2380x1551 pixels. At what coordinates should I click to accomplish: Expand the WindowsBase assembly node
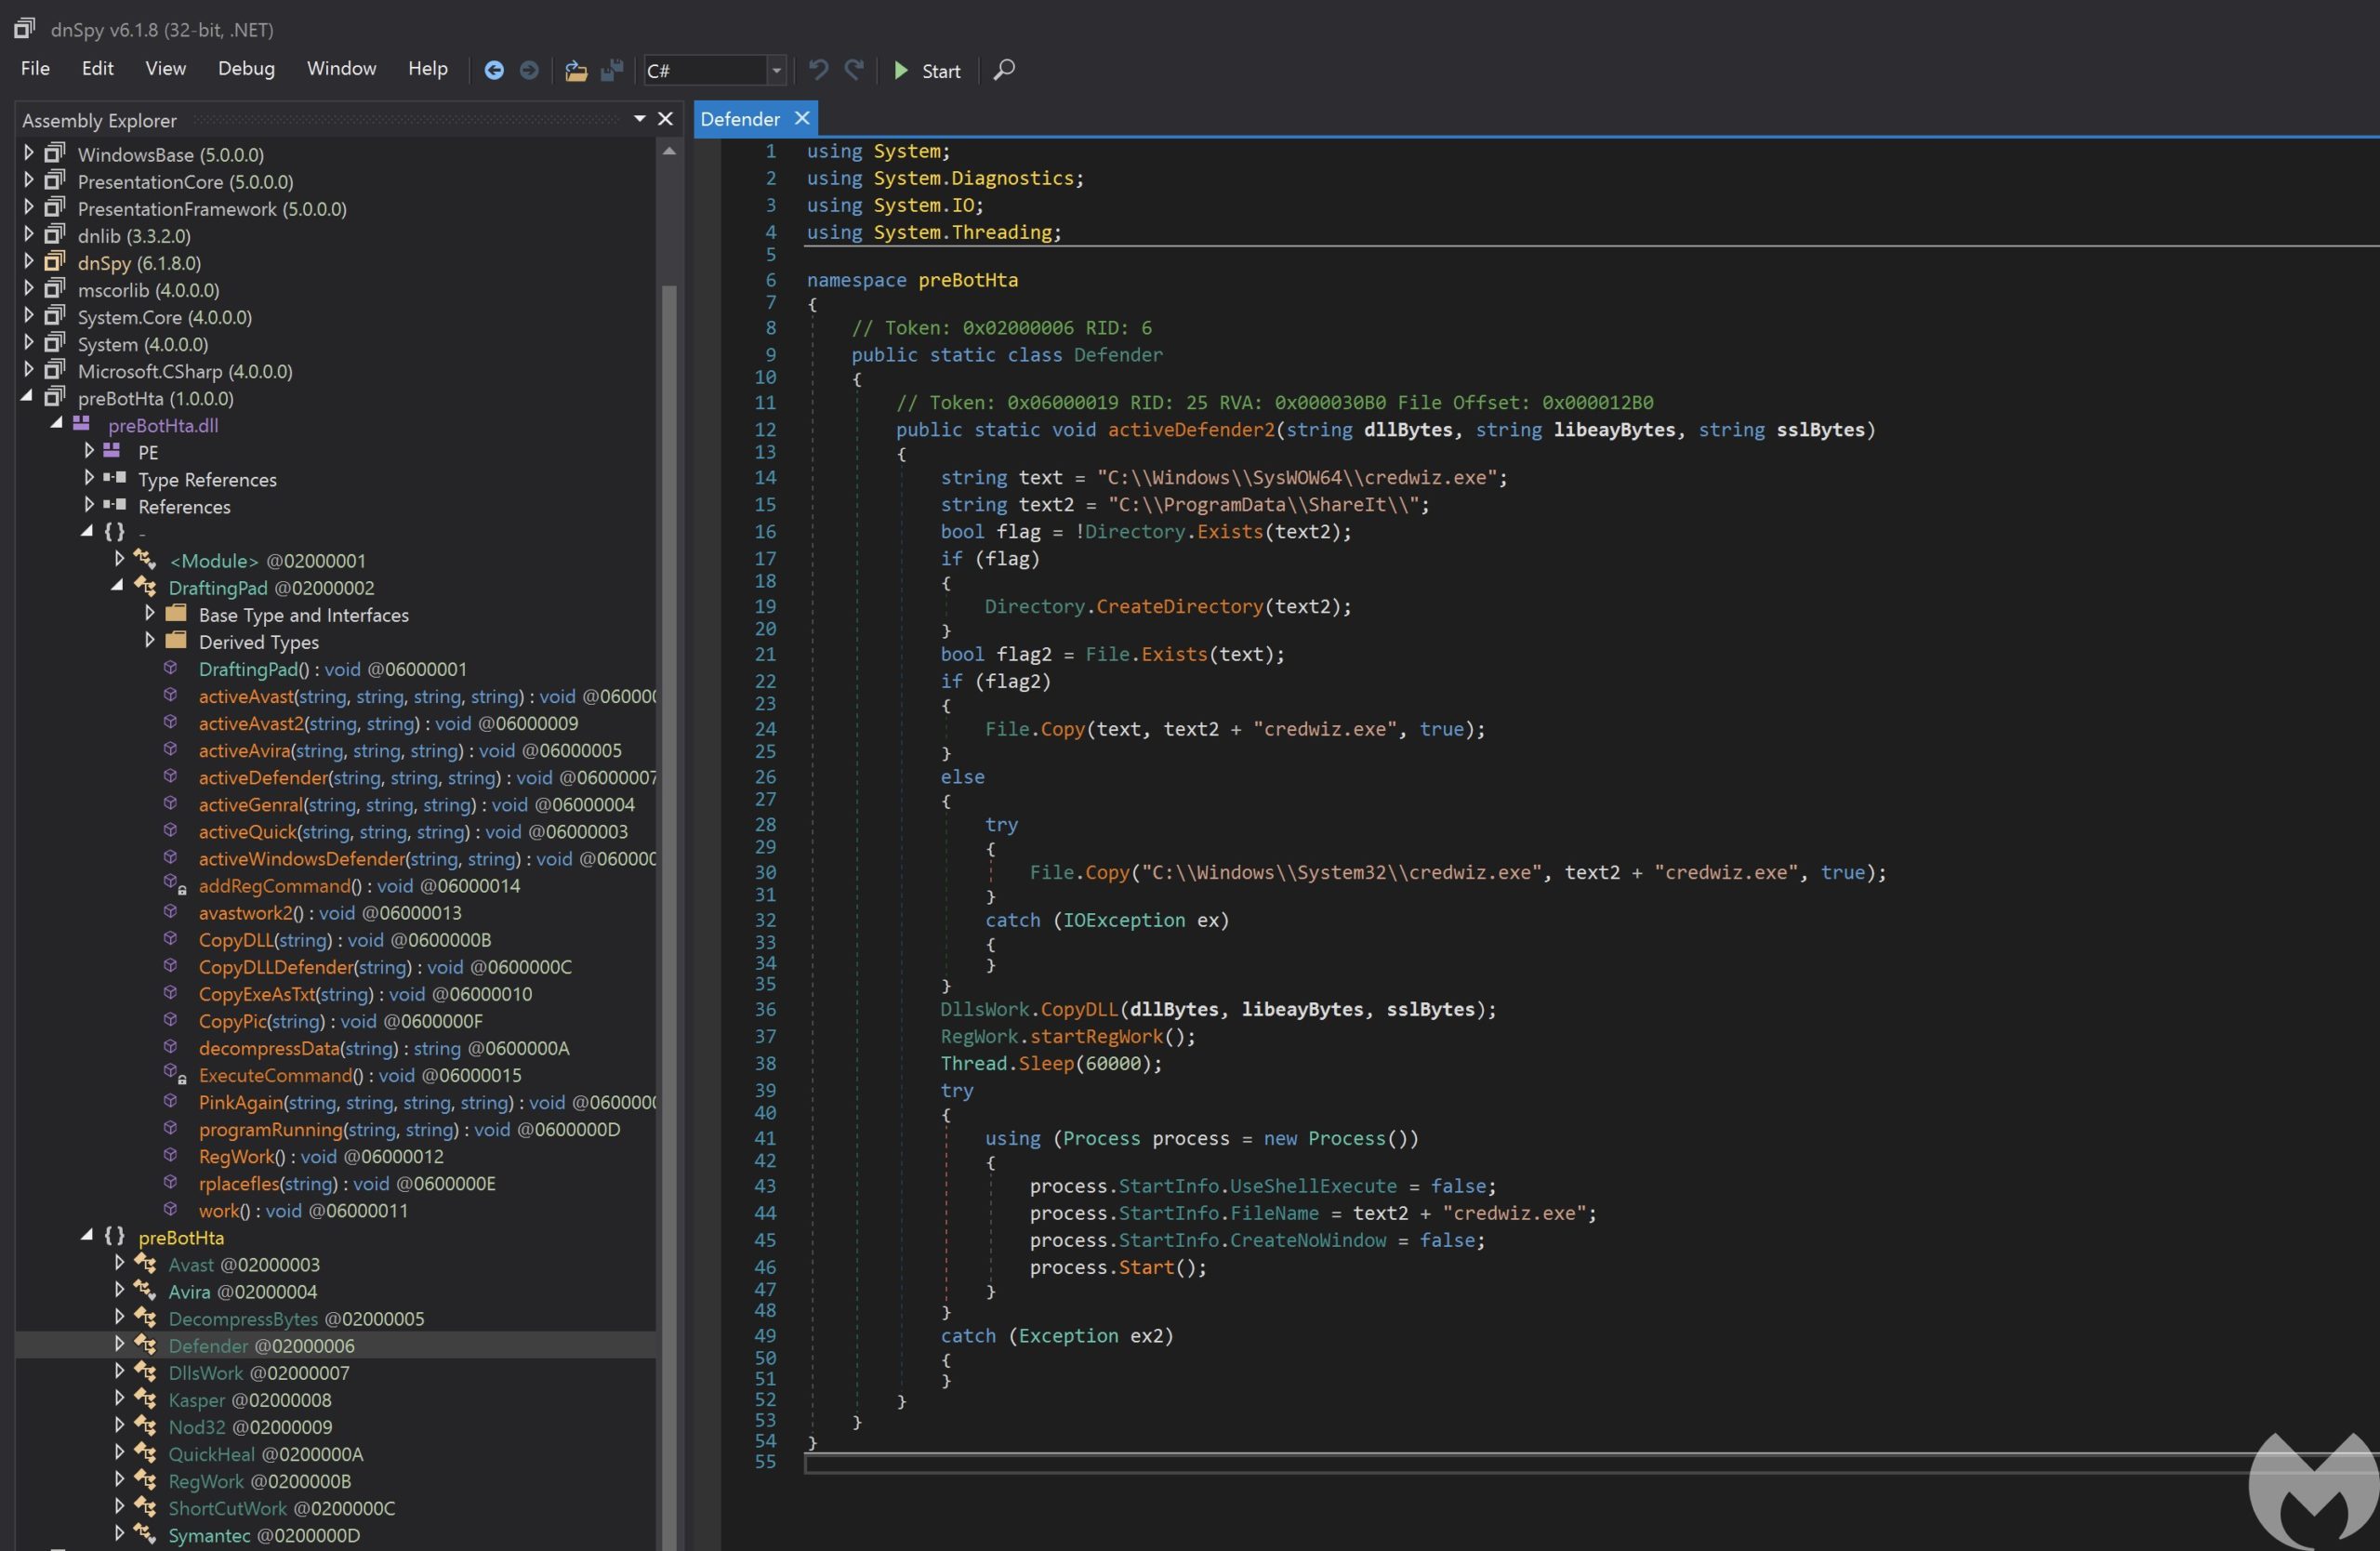click(x=28, y=153)
